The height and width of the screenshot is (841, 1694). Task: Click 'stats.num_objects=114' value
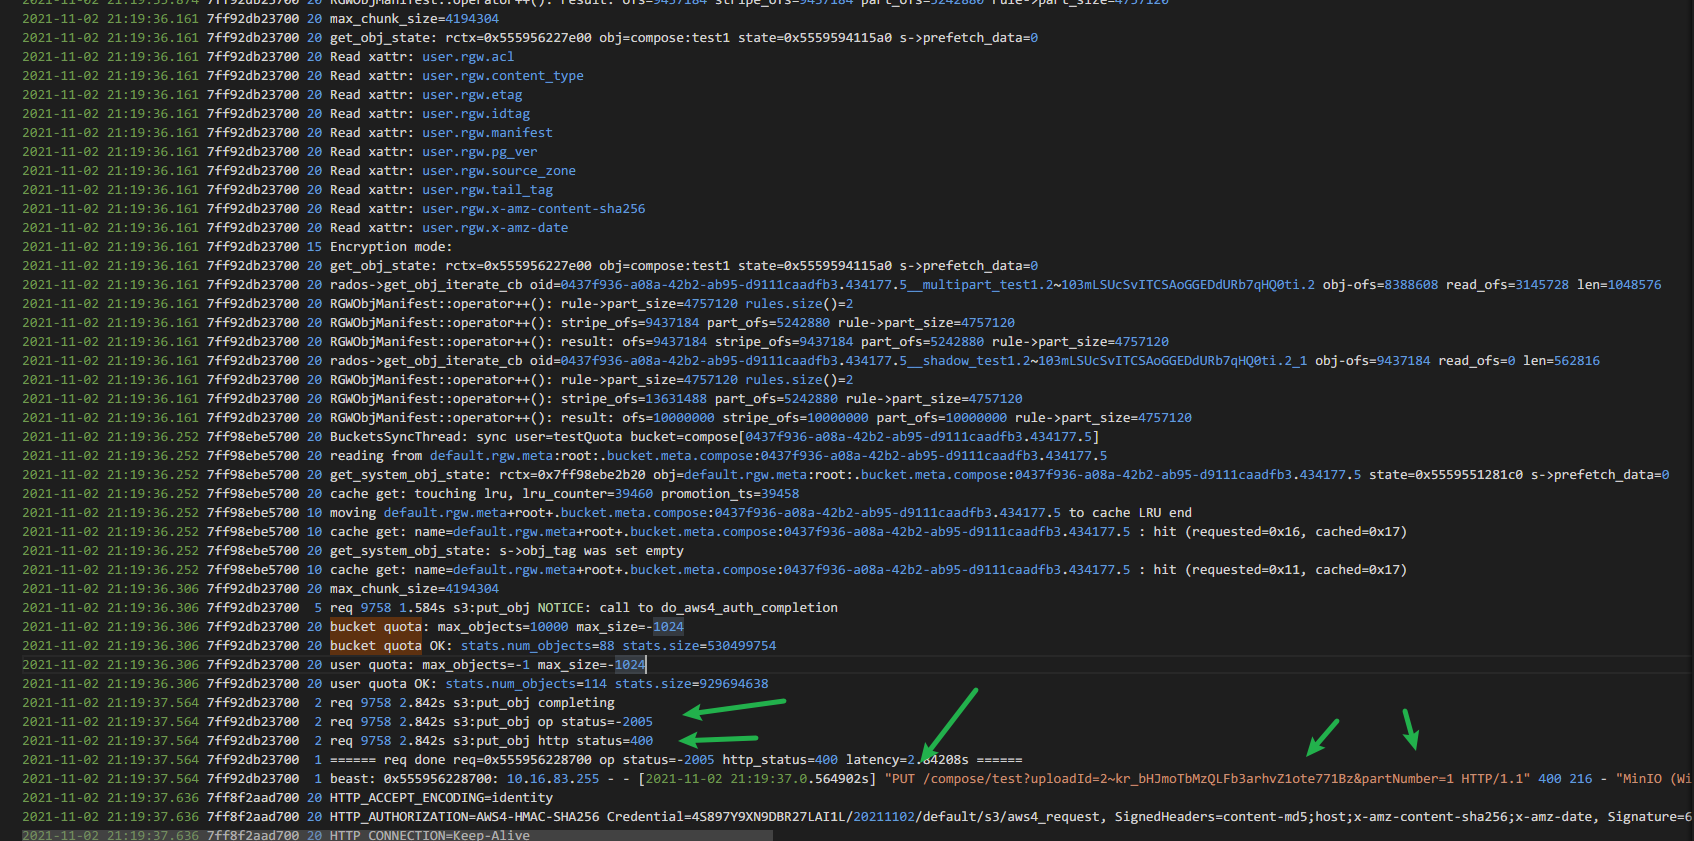coord(526,684)
